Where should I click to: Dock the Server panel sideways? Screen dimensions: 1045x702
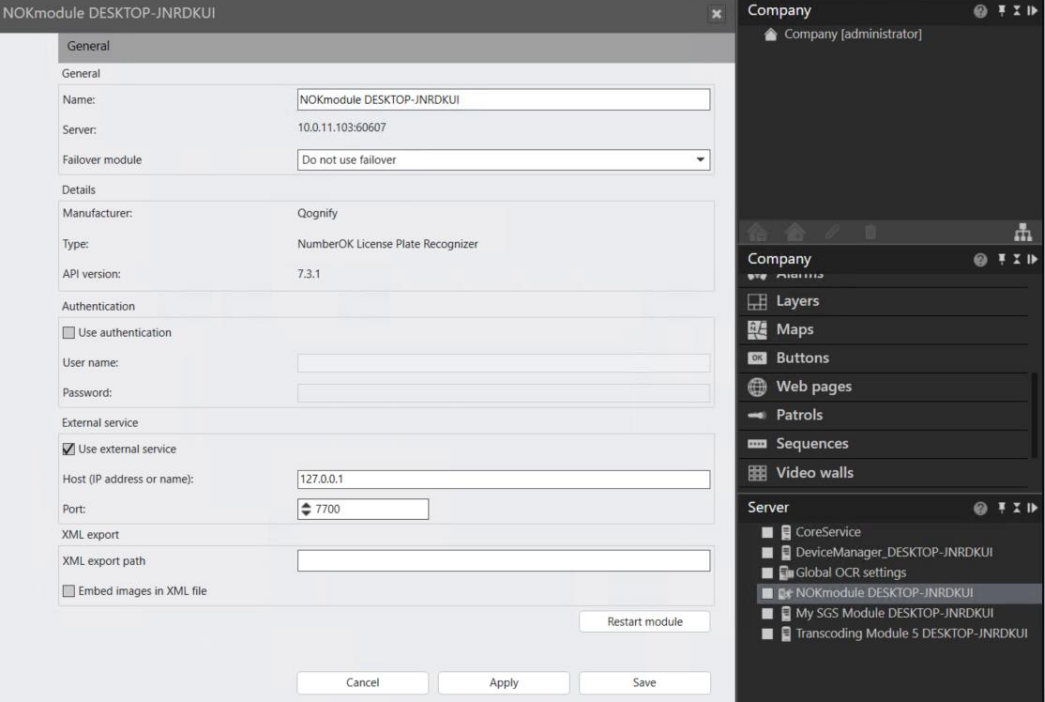click(x=1032, y=508)
